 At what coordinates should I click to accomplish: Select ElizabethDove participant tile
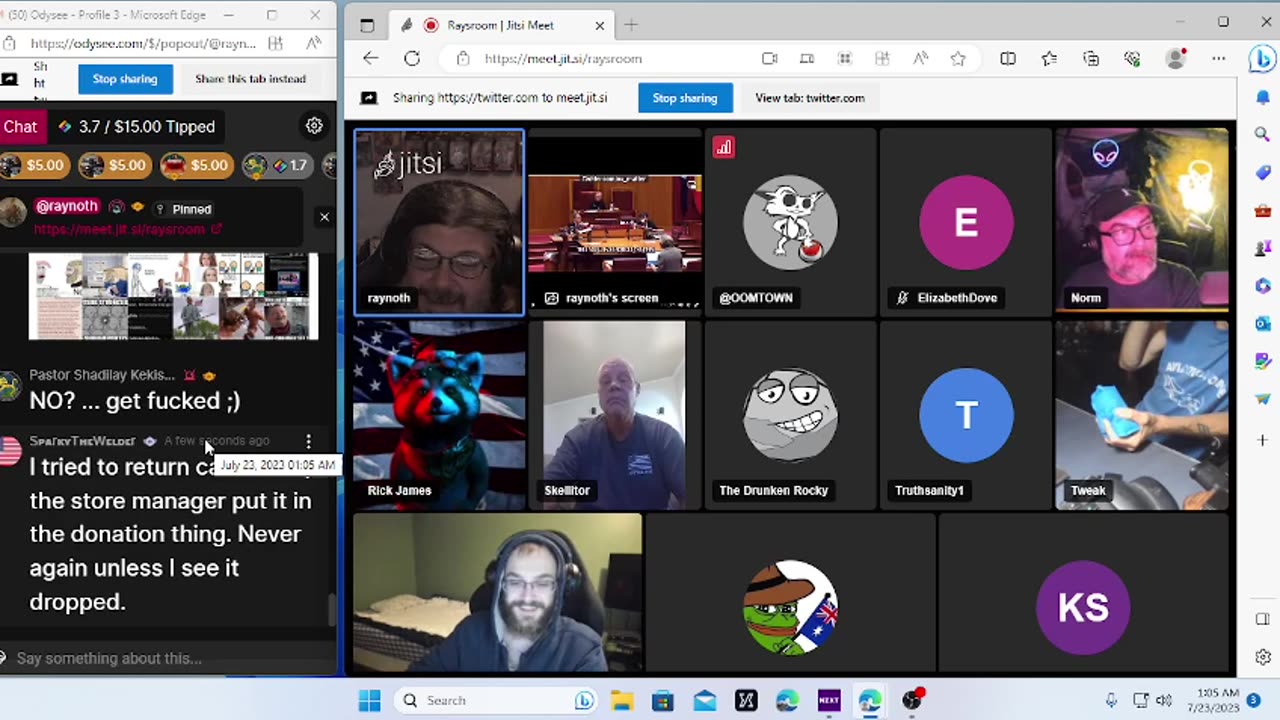pos(966,222)
